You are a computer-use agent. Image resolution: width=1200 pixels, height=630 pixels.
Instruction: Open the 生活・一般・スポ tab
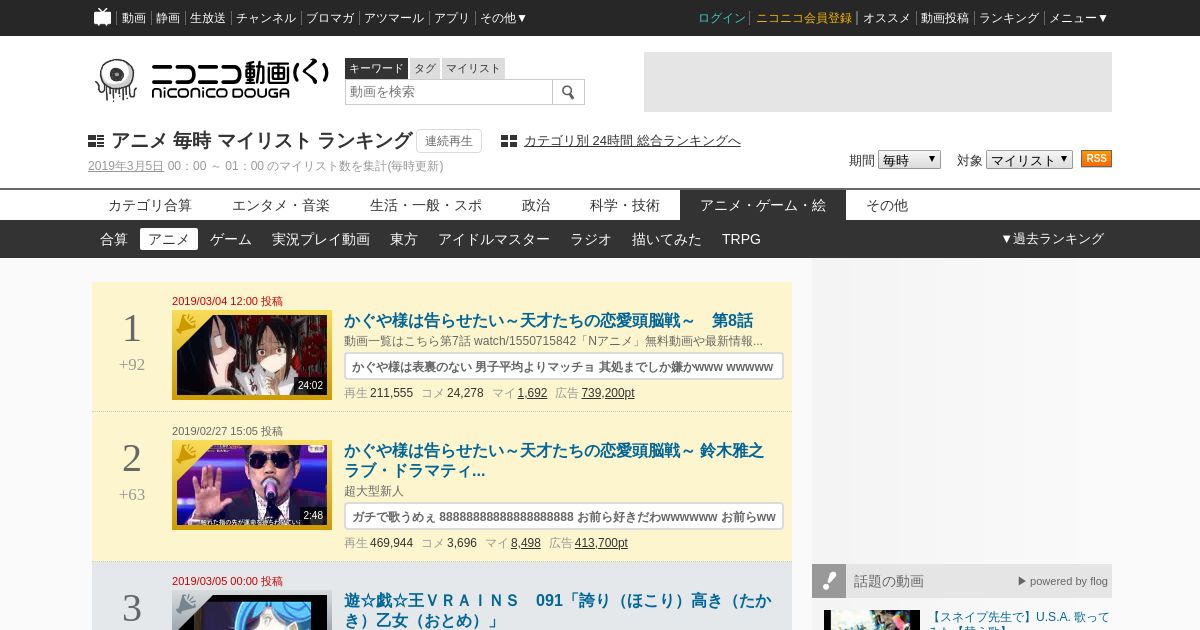click(x=426, y=205)
